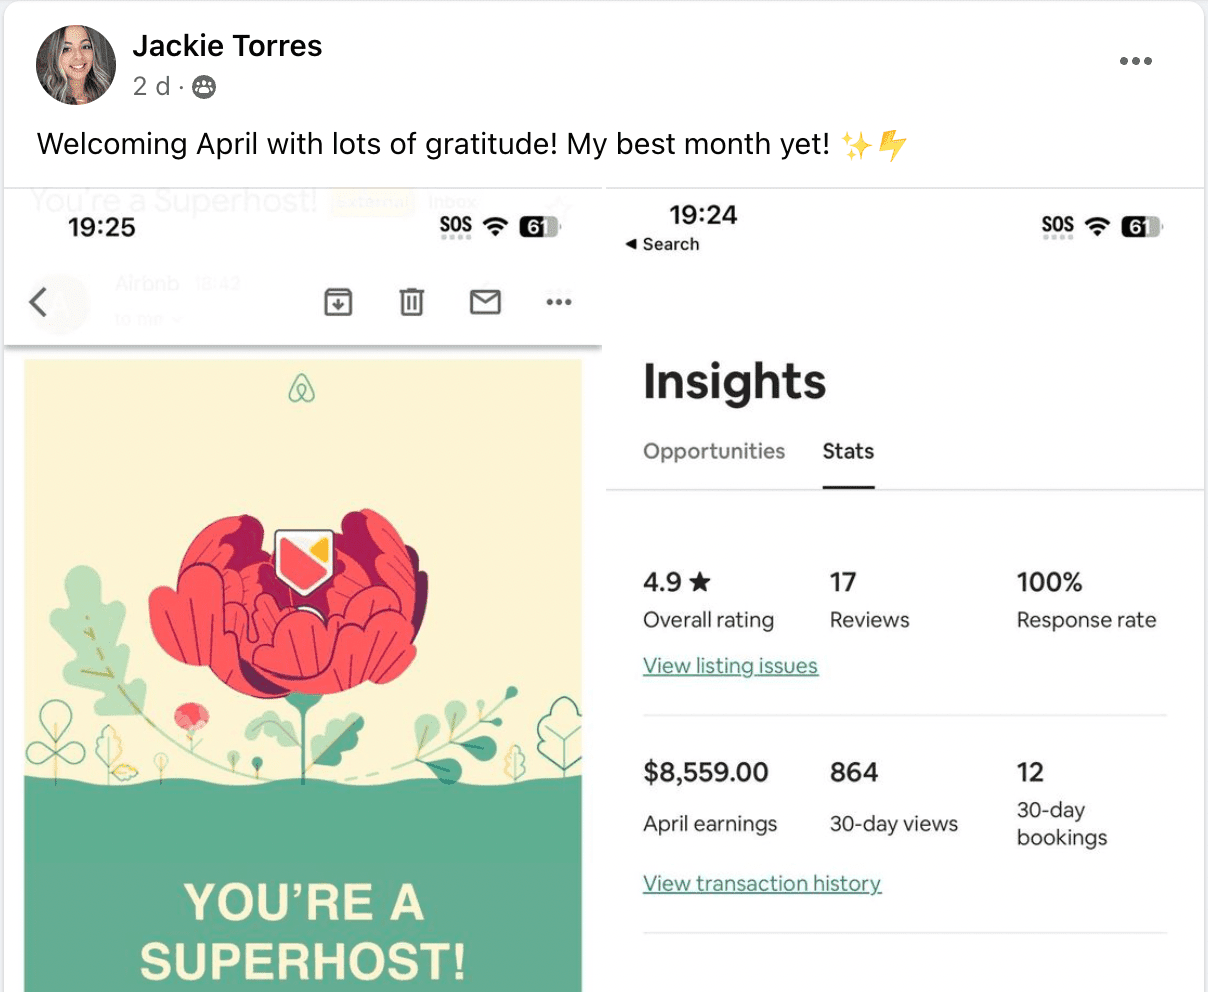Click the 2 d post timestamp

click(151, 87)
